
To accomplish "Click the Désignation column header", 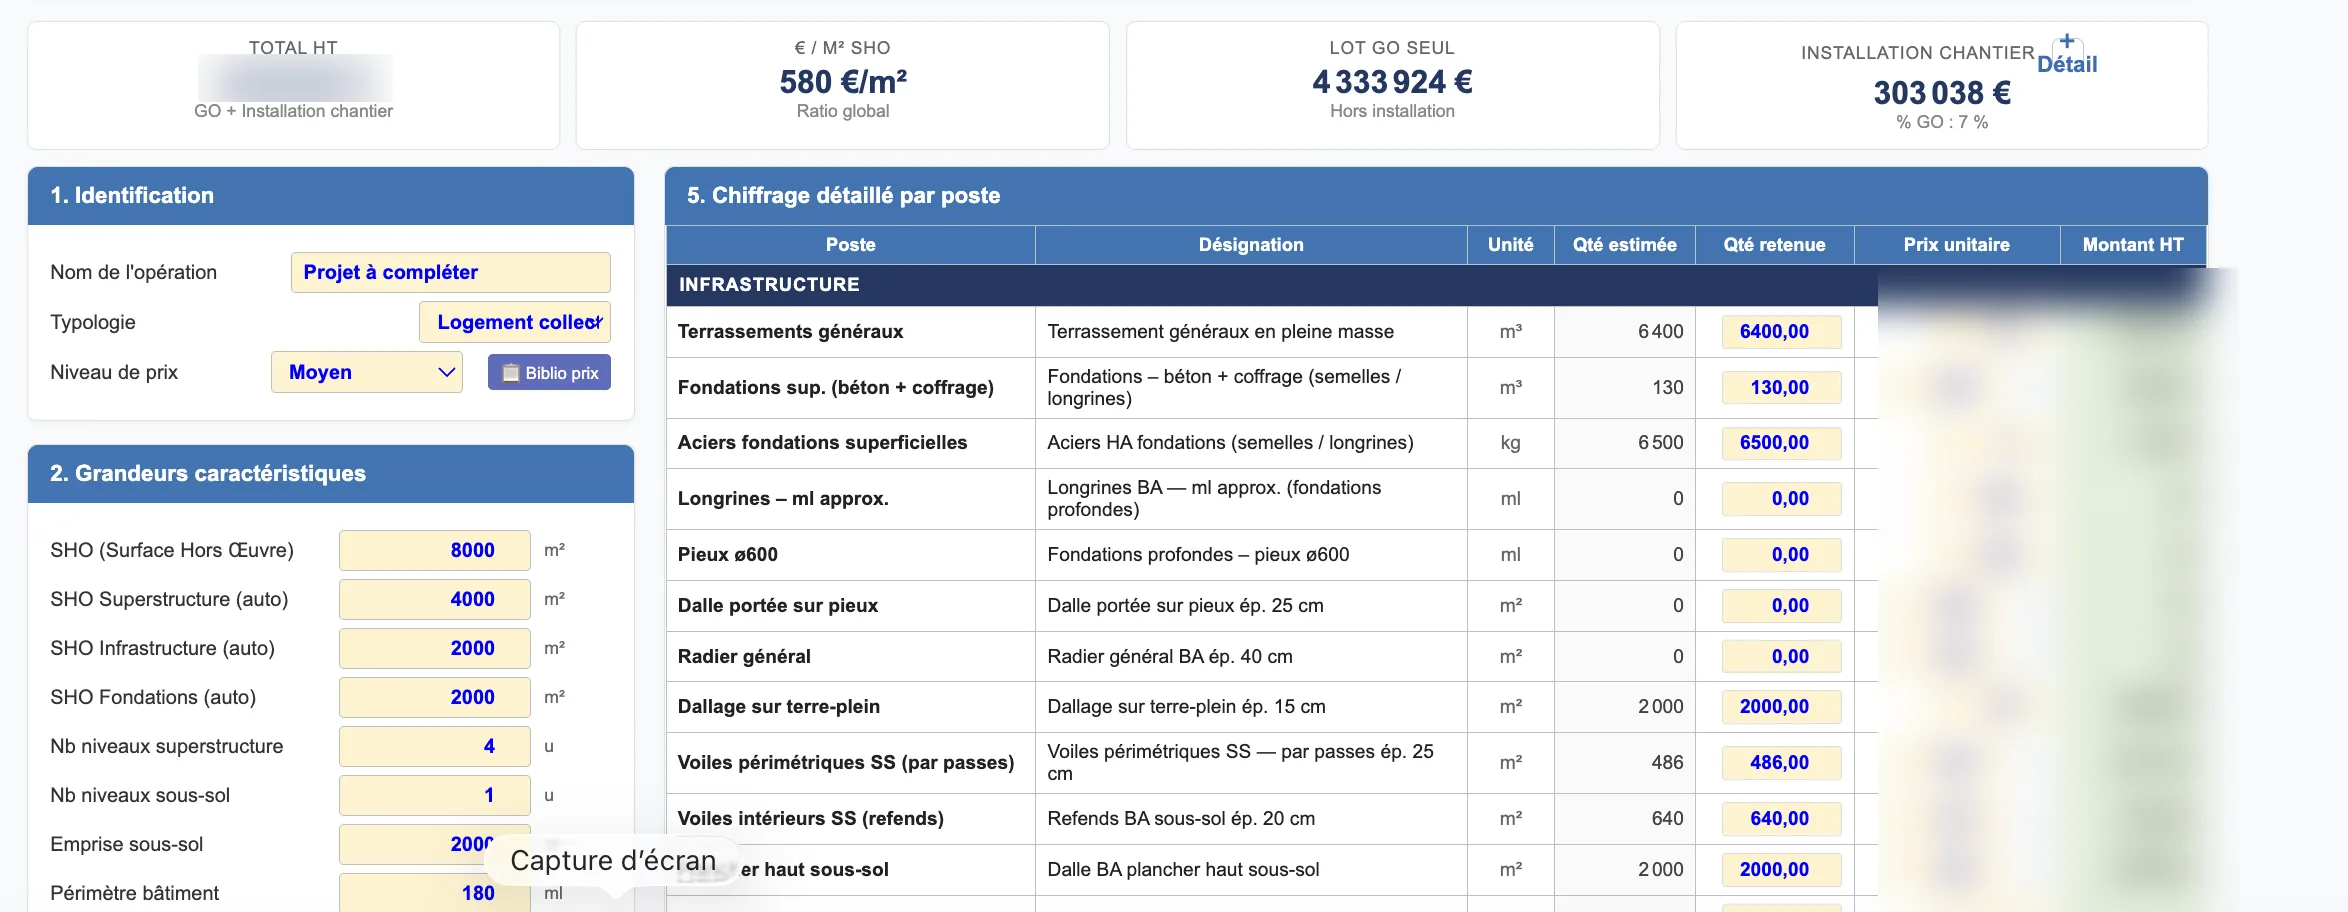I will click(x=1251, y=245).
